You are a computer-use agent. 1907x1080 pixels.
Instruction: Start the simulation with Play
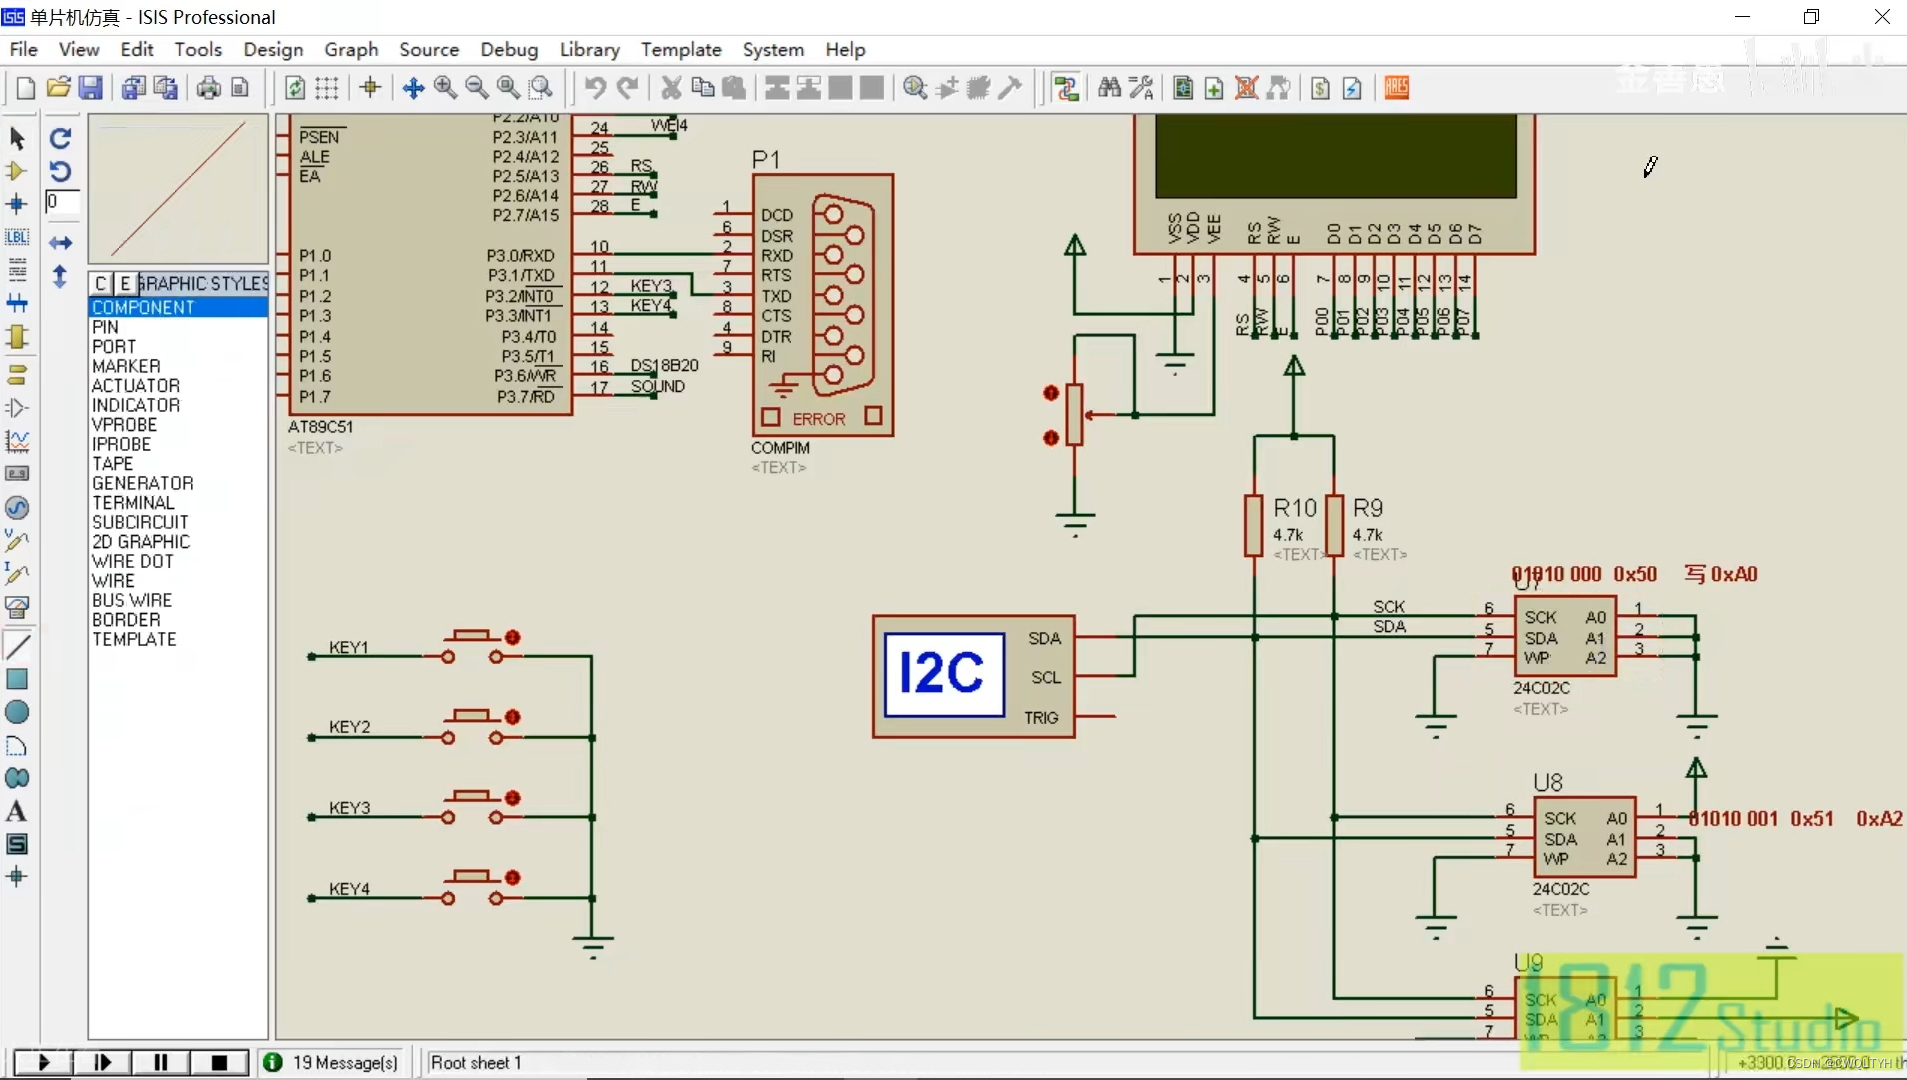tap(43, 1062)
